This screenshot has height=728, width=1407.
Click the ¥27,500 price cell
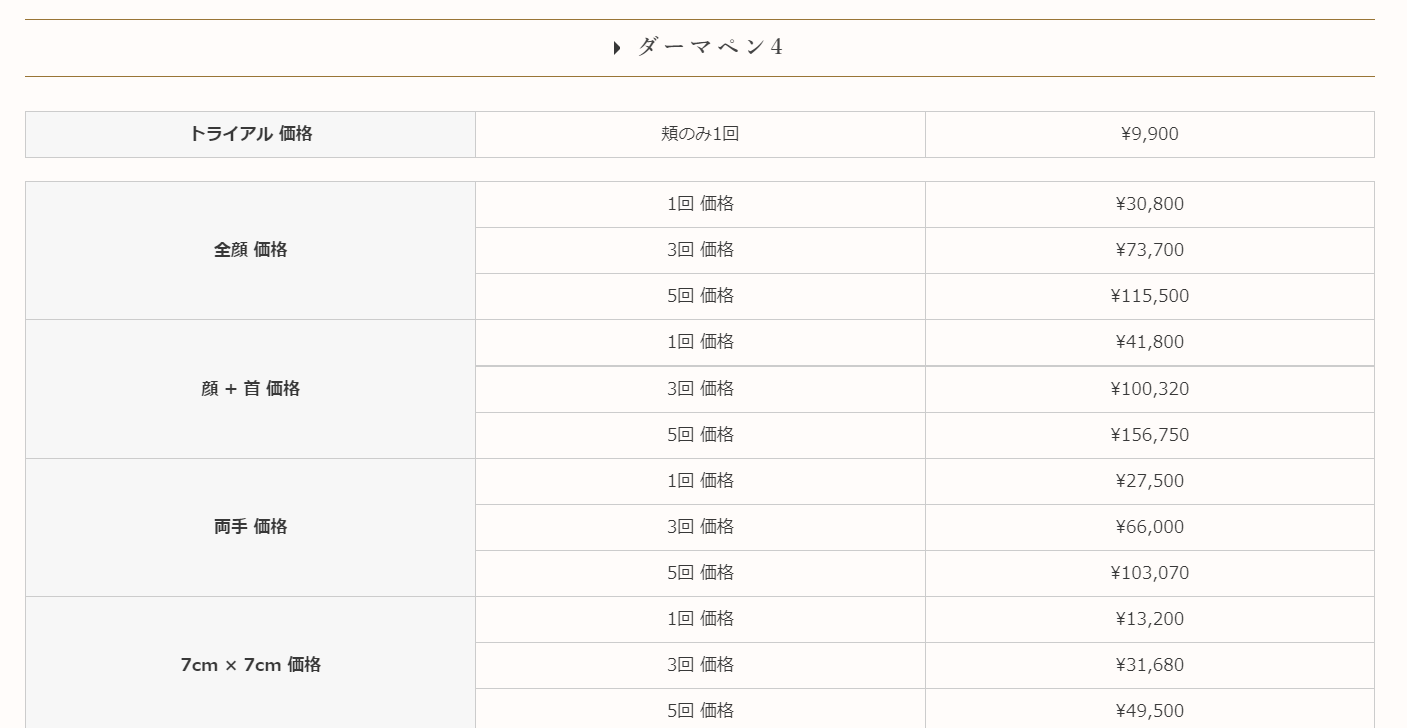point(1149,481)
